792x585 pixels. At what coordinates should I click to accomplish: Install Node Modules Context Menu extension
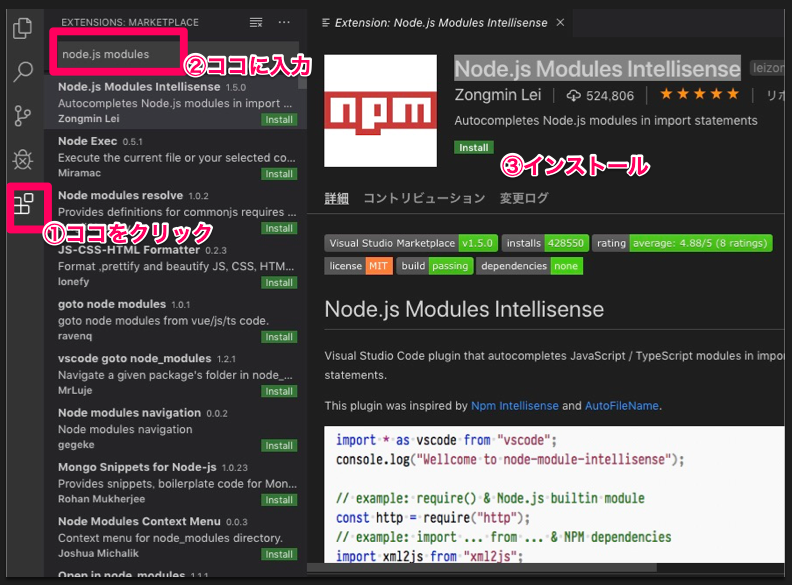pyautogui.click(x=279, y=554)
